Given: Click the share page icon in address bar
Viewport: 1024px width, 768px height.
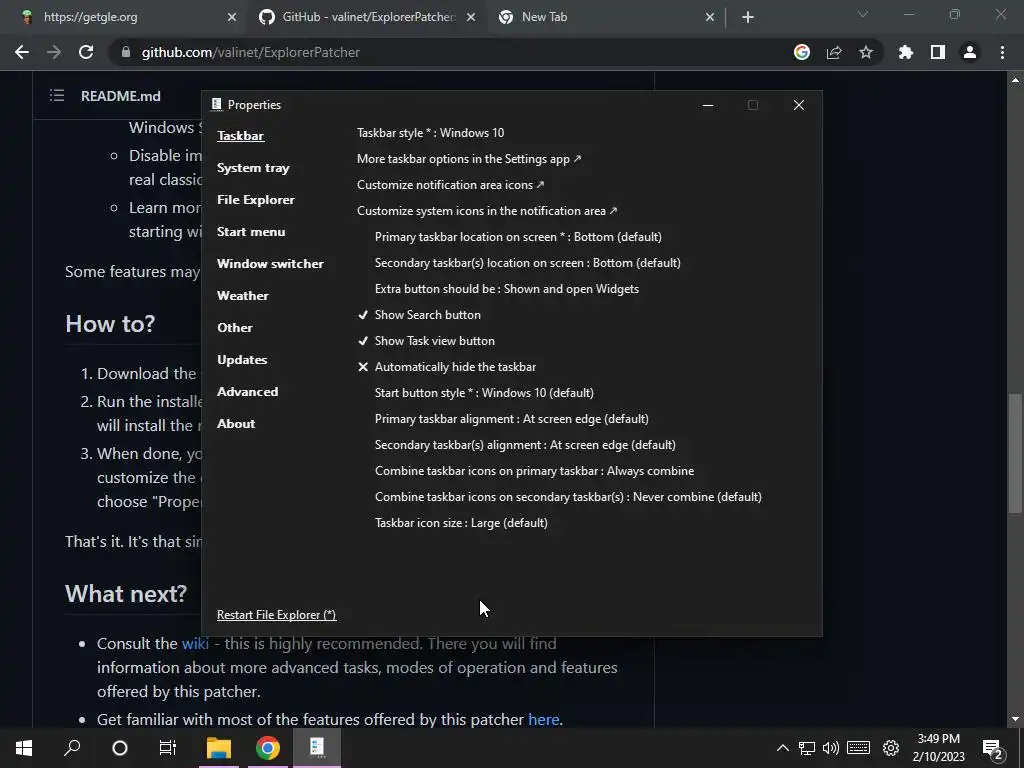Looking at the screenshot, I should (834, 52).
